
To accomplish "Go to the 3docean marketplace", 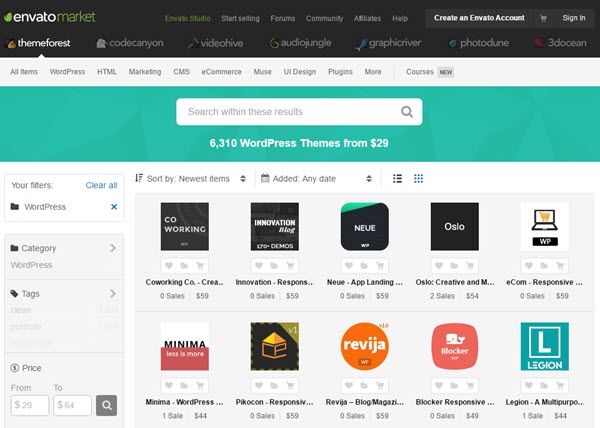I will click(561, 42).
